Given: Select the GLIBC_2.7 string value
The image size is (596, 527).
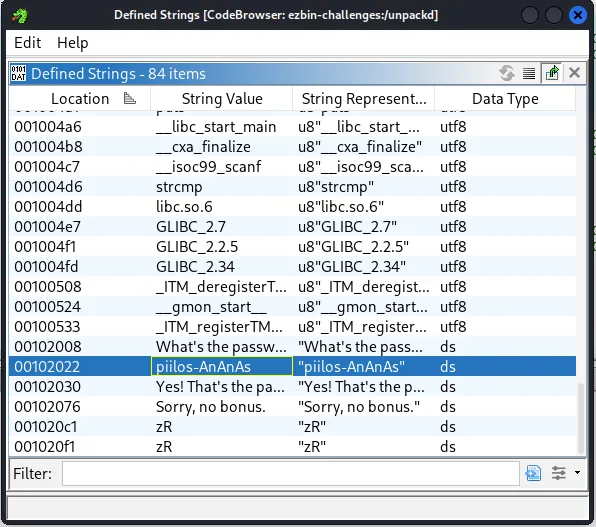Looking at the screenshot, I should 191,227.
